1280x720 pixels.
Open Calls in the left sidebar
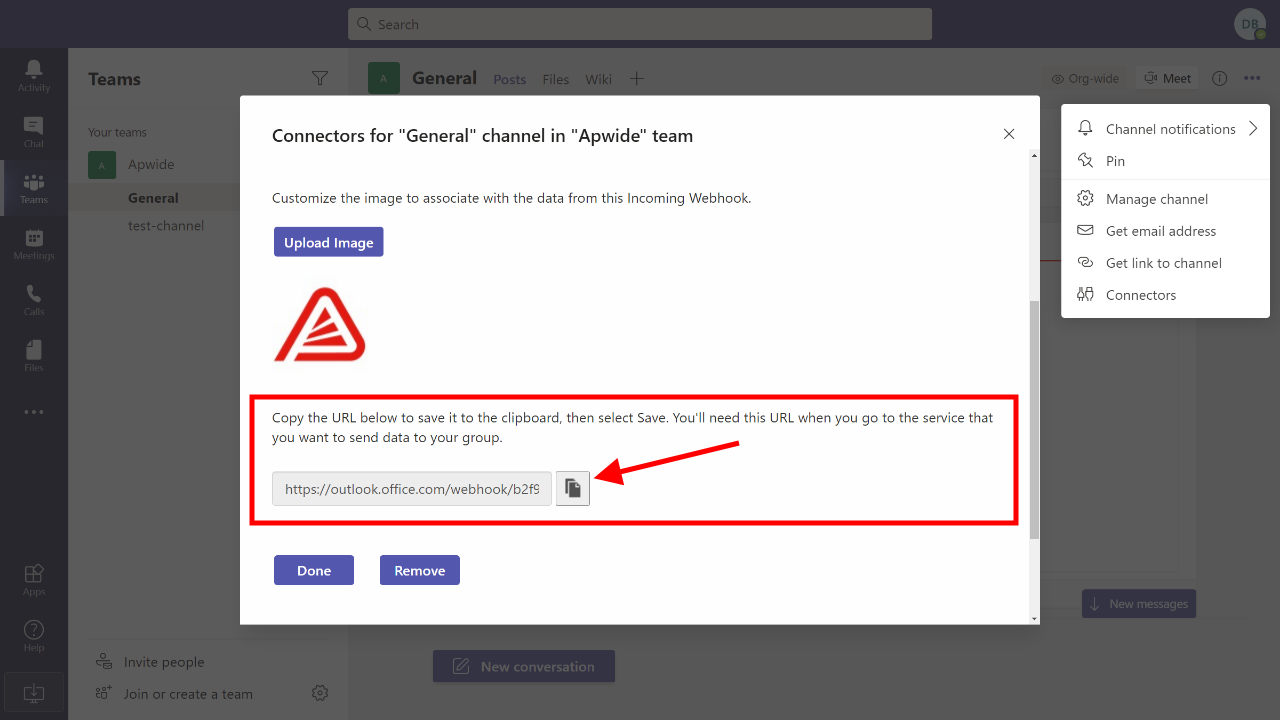point(34,299)
